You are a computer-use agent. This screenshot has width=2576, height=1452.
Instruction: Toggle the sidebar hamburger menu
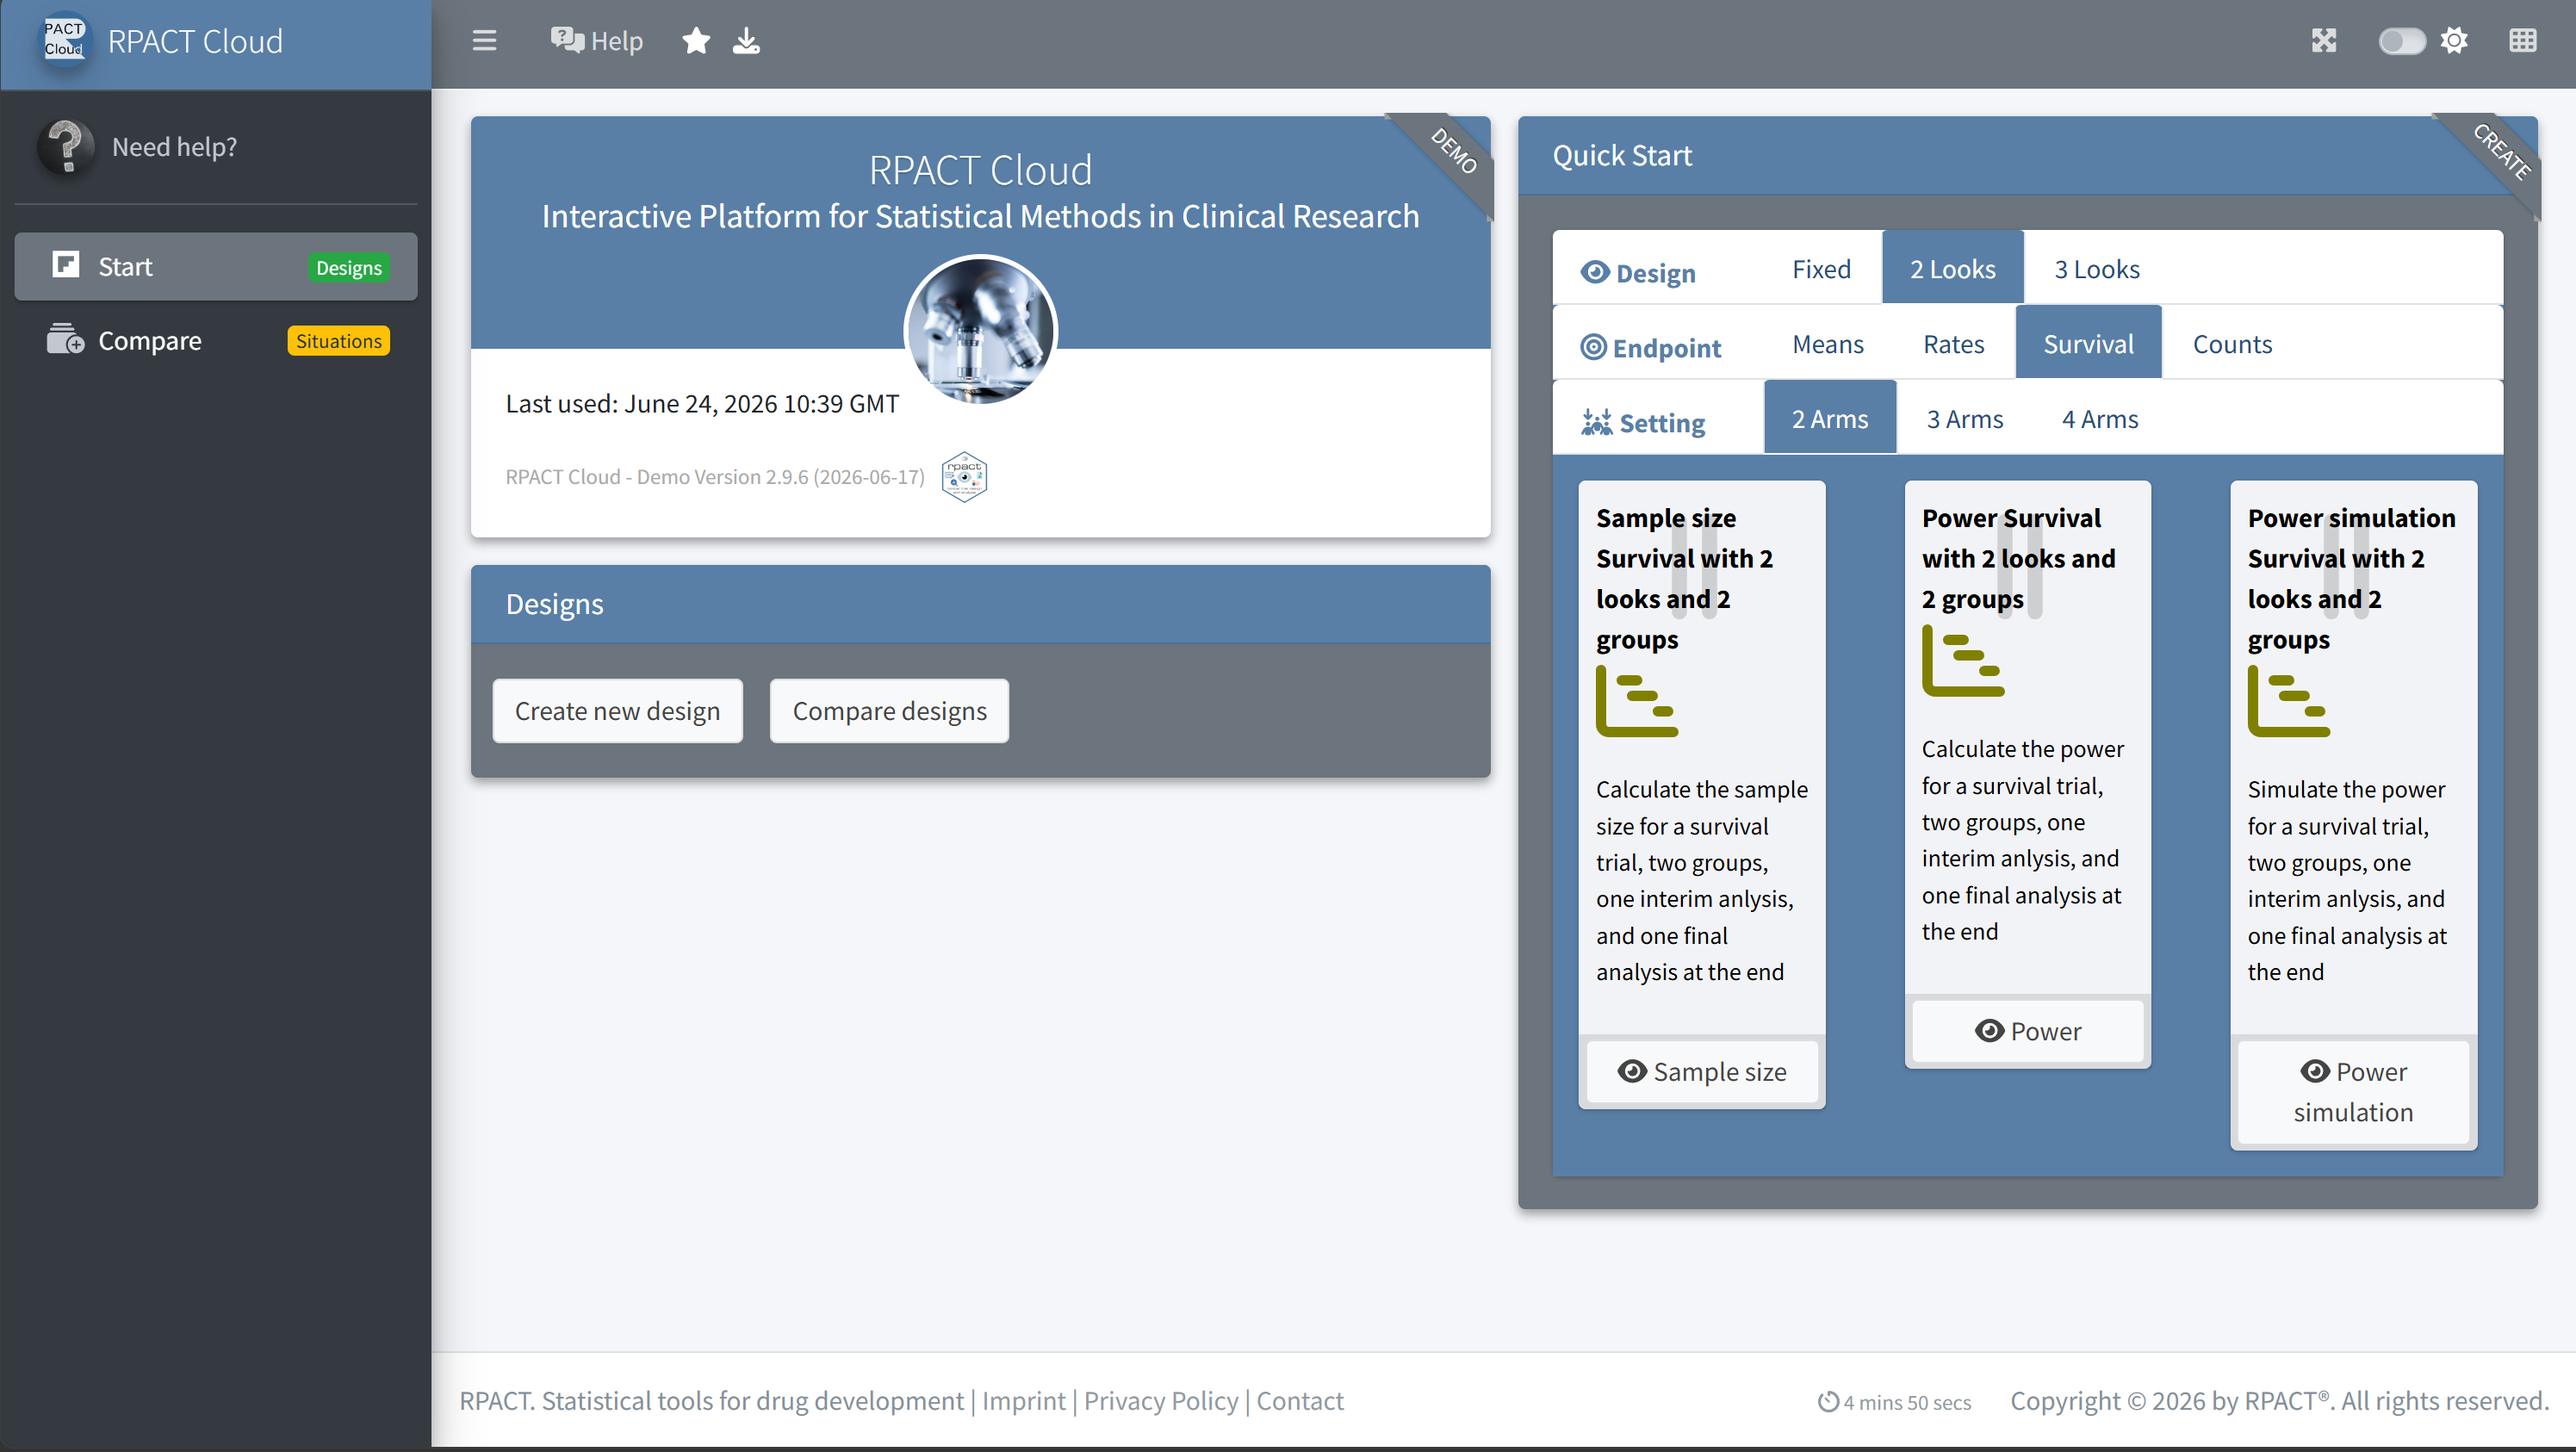(484, 41)
